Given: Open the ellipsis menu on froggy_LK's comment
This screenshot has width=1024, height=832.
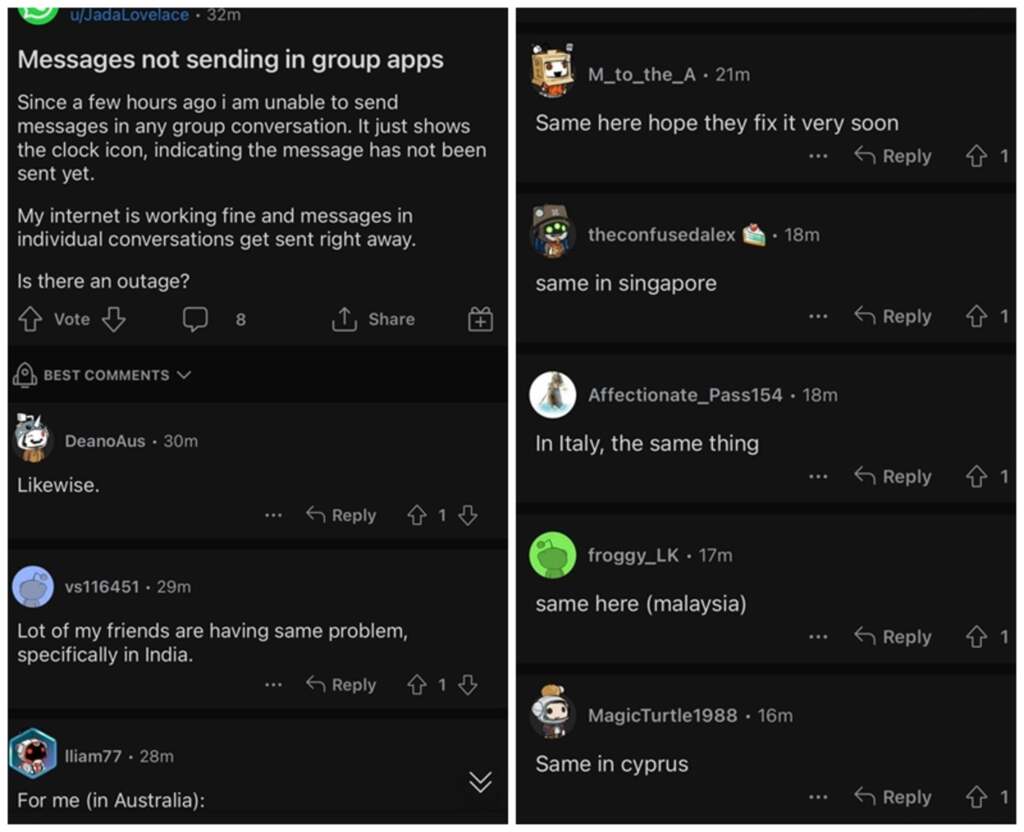Looking at the screenshot, I should (x=819, y=637).
